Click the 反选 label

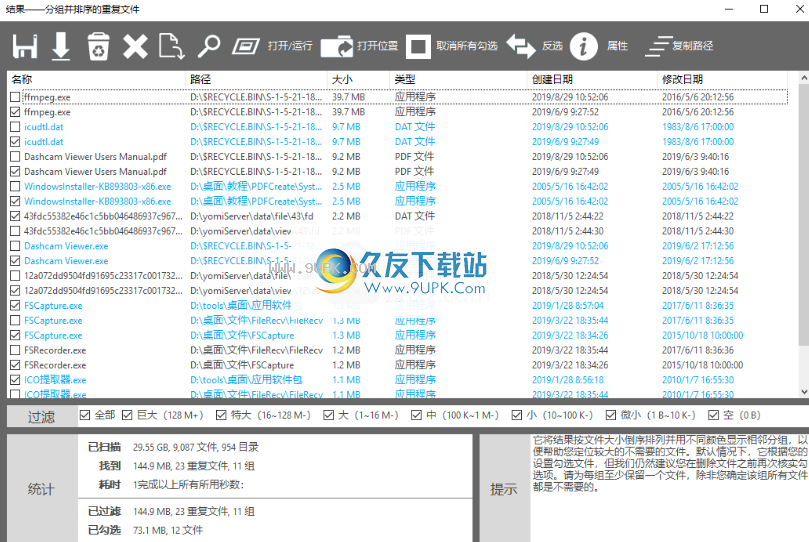[x=552, y=46]
